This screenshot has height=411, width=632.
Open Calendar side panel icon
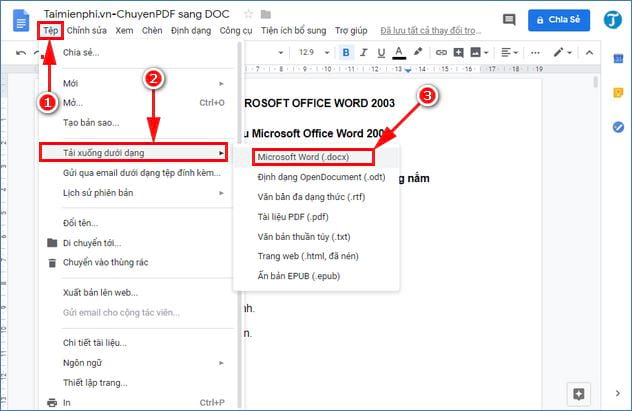click(618, 59)
